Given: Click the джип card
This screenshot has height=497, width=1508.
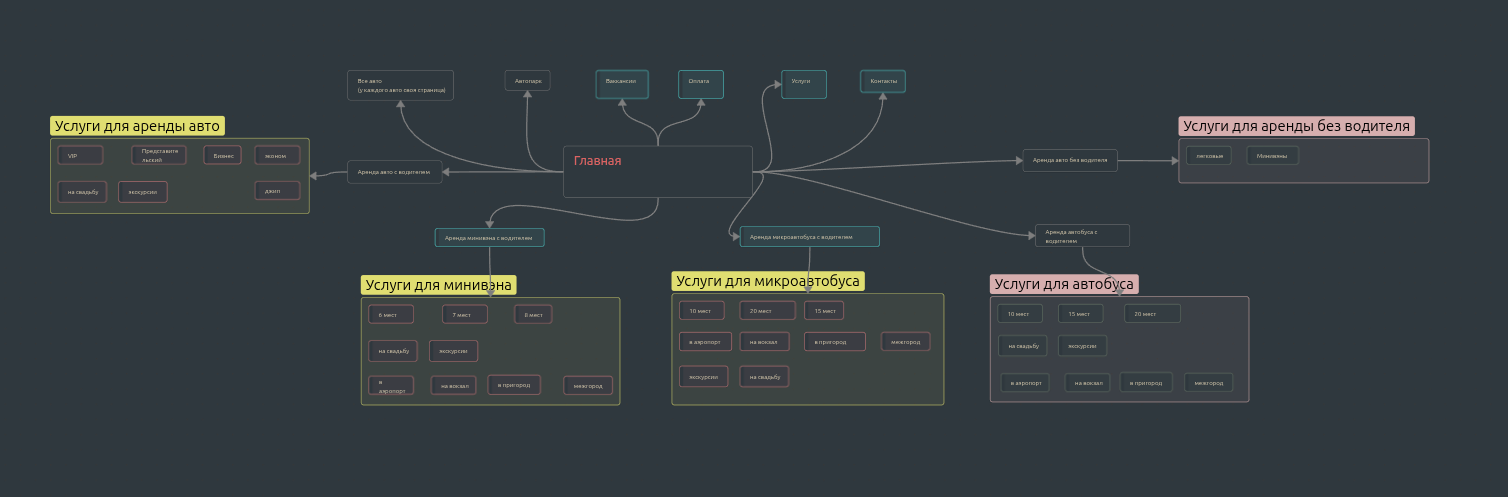Looking at the screenshot, I should coord(277,191).
